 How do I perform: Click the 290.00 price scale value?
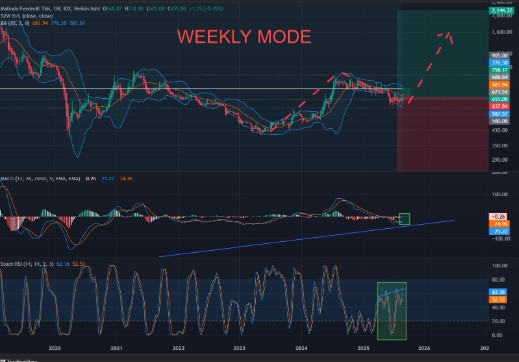[x=500, y=160]
